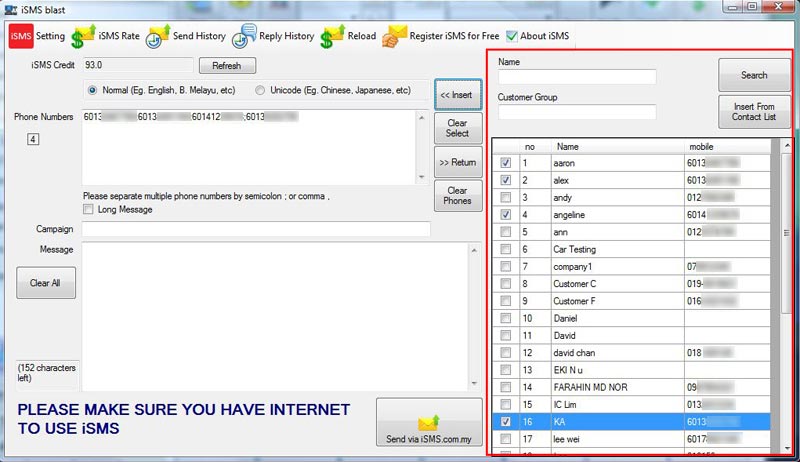Screen dimensions: 800x462
Task: Open the Send History toolbar label
Action: (x=199, y=36)
